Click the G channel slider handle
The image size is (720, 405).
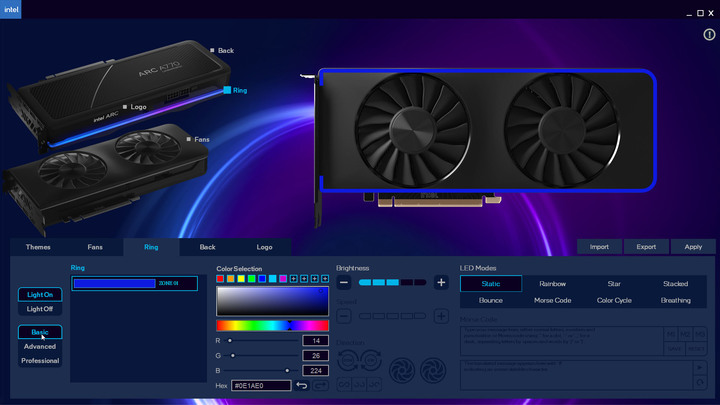(x=233, y=355)
